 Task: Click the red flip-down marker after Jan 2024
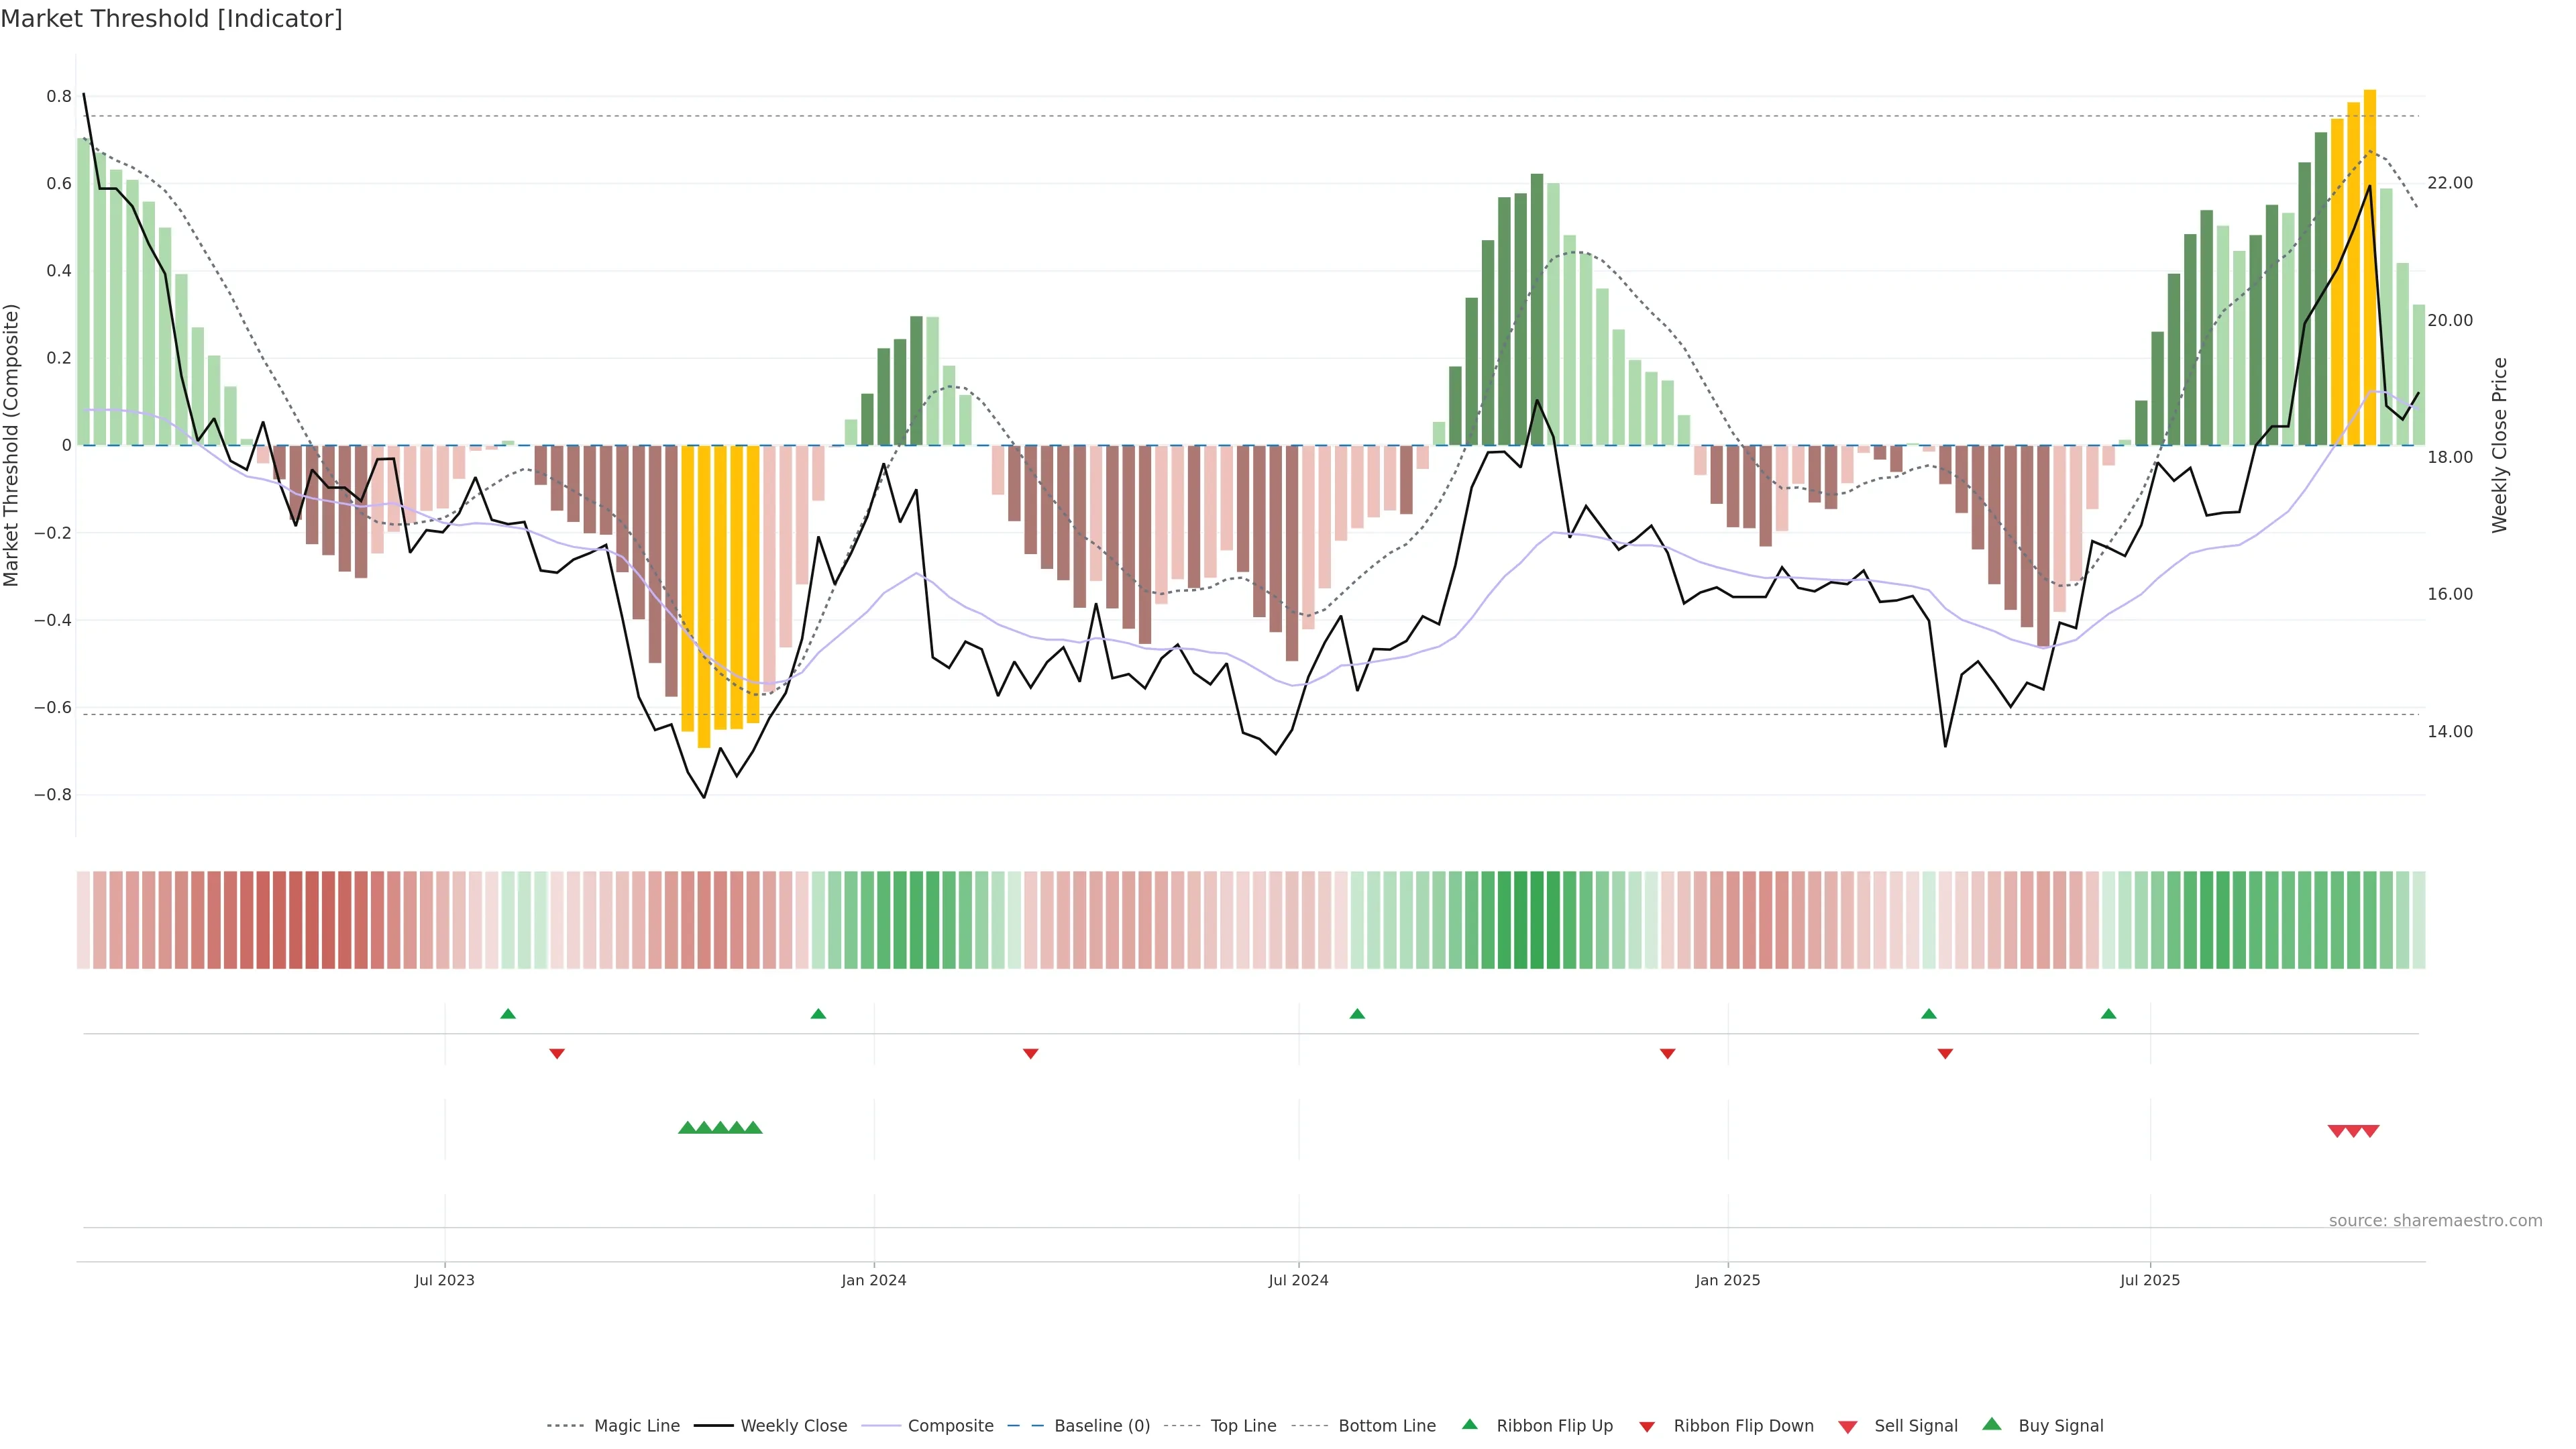pos(1031,1053)
